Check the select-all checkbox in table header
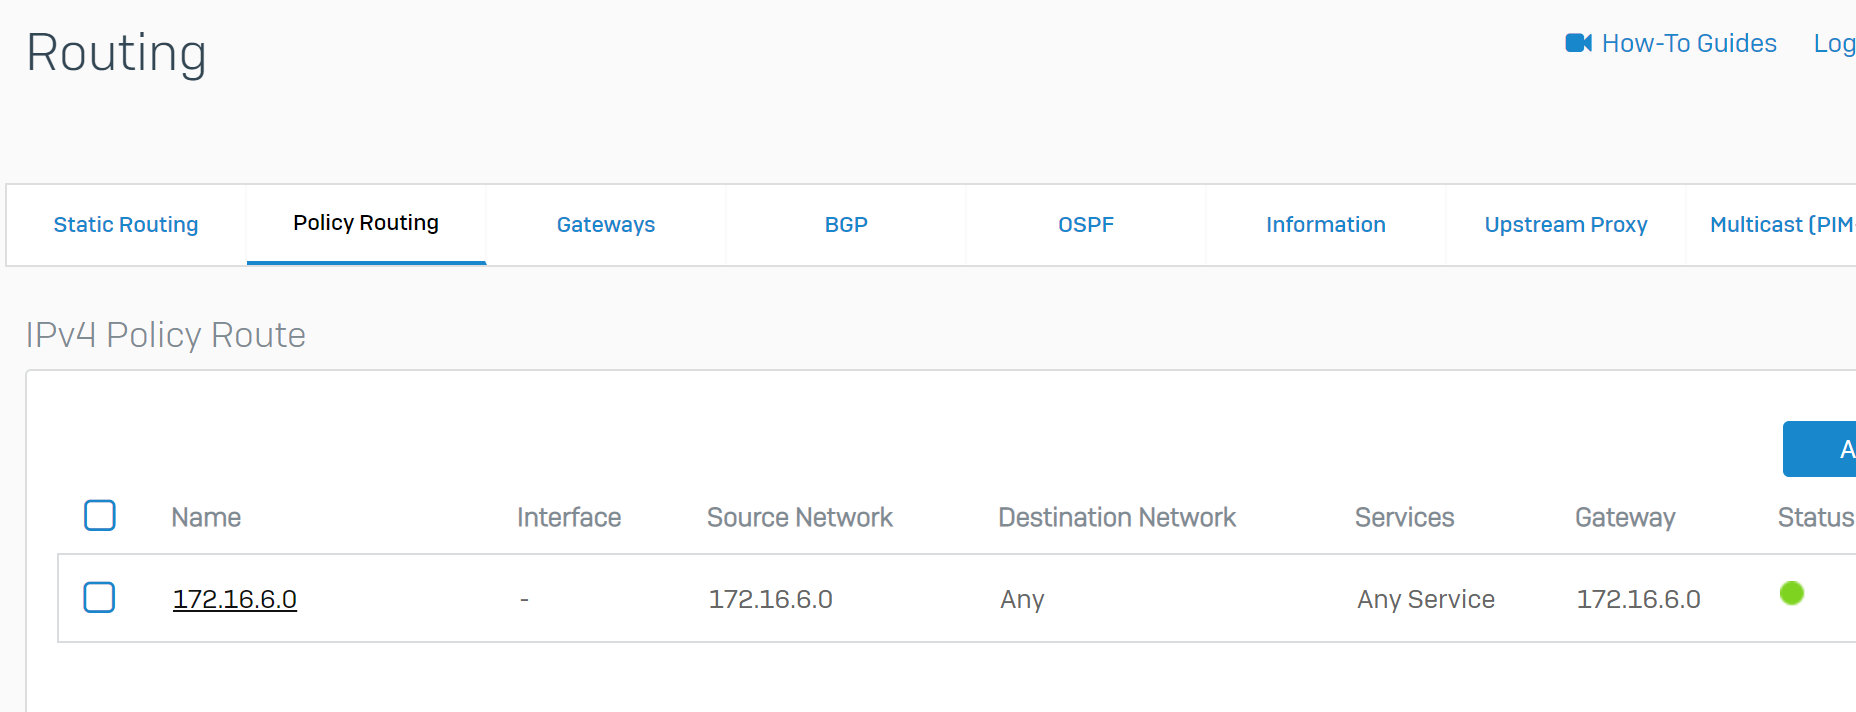 100,516
